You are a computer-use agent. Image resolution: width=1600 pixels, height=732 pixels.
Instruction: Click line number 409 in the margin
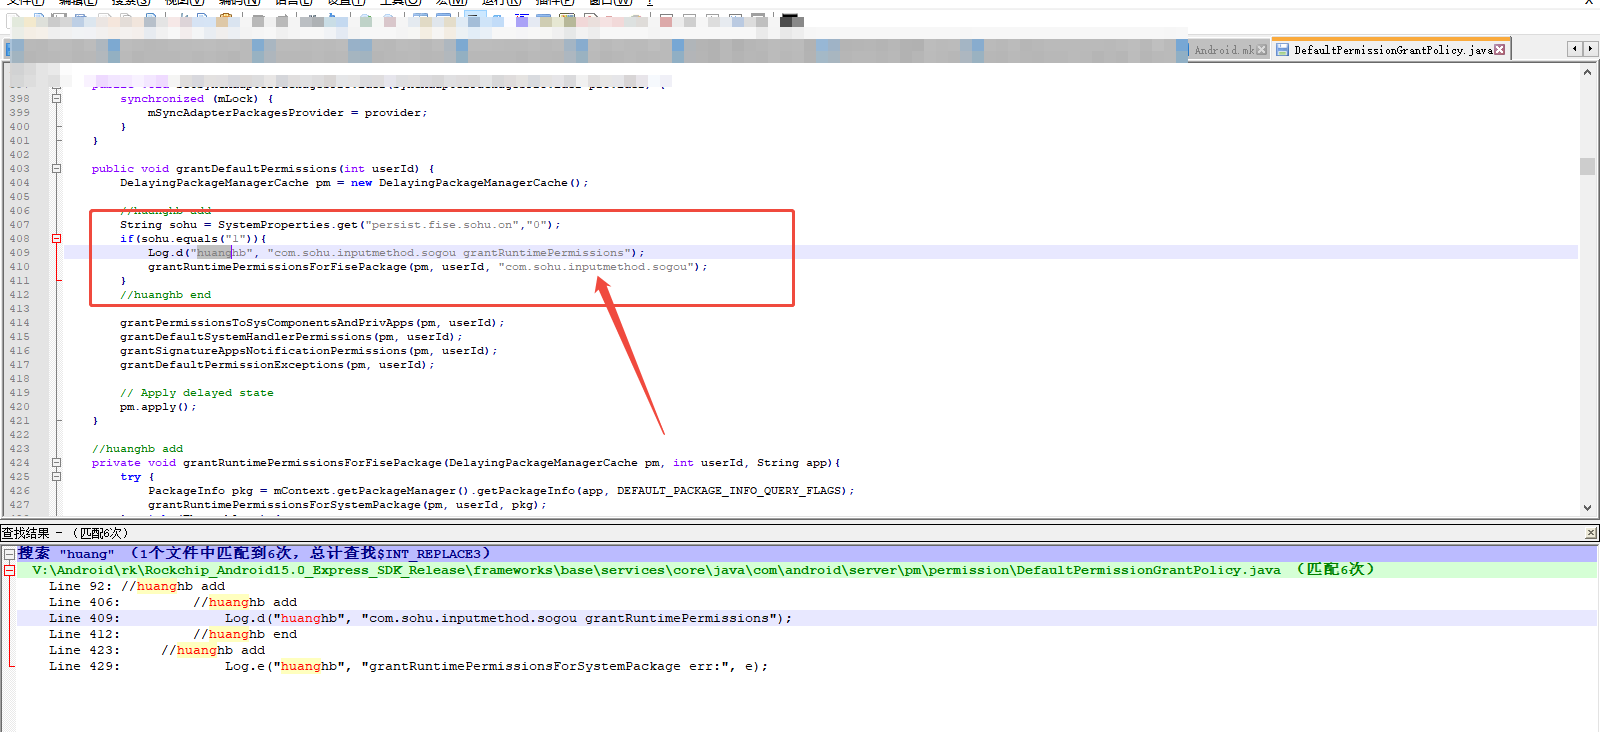coord(20,253)
